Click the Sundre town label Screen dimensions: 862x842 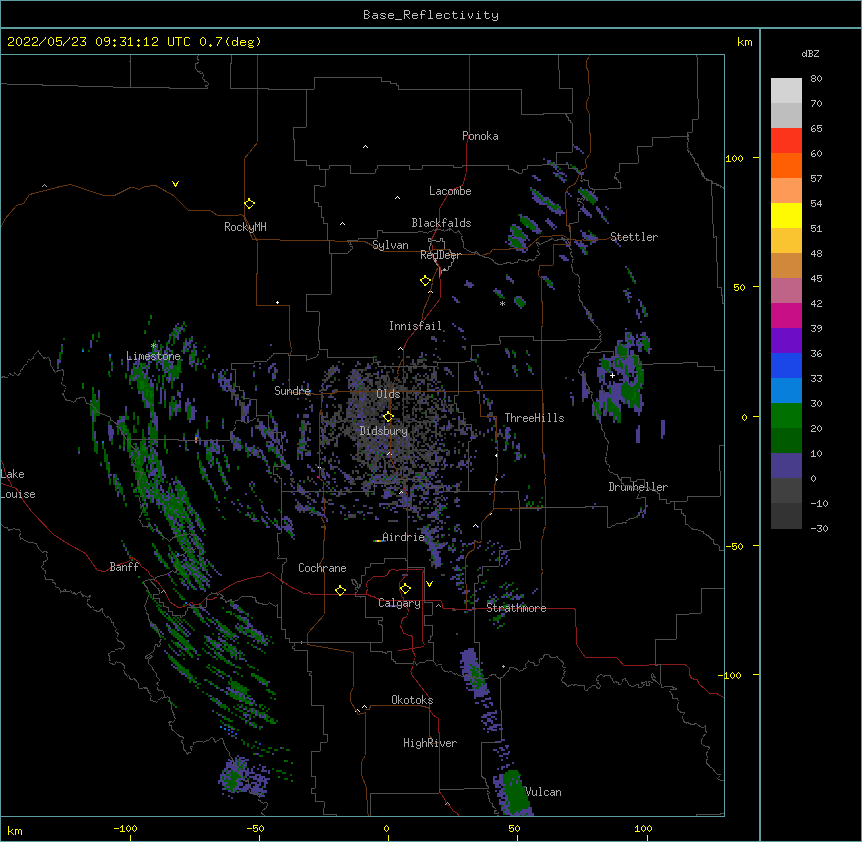[292, 391]
